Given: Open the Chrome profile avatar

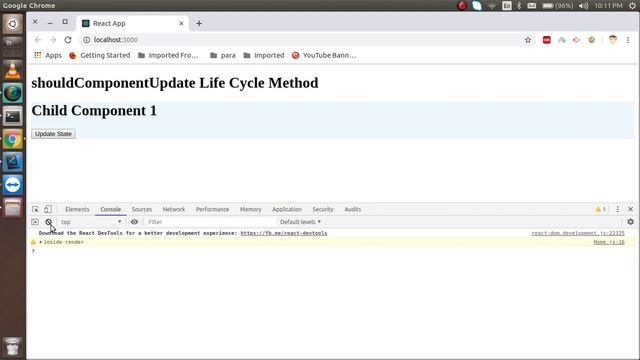Looking at the screenshot, I should (x=613, y=40).
